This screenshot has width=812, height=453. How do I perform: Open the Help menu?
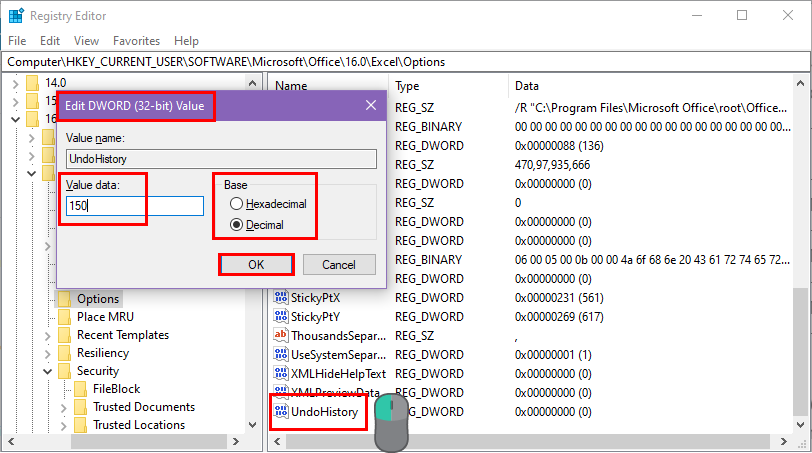pyautogui.click(x=186, y=41)
